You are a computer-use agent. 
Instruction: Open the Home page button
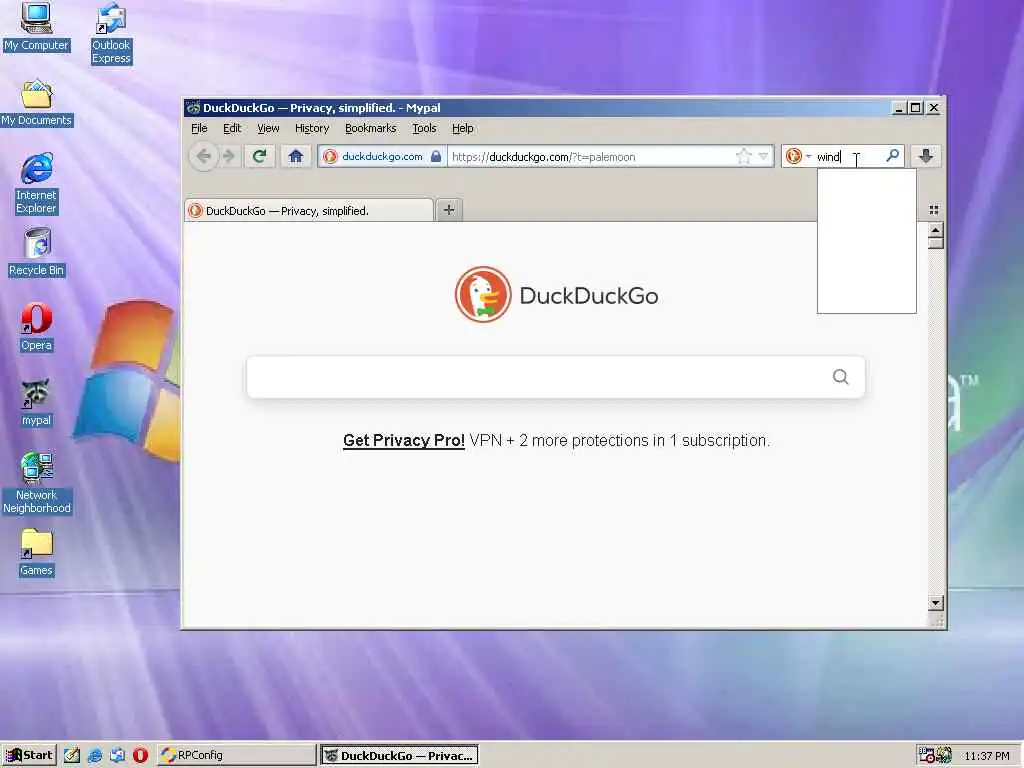pos(296,156)
